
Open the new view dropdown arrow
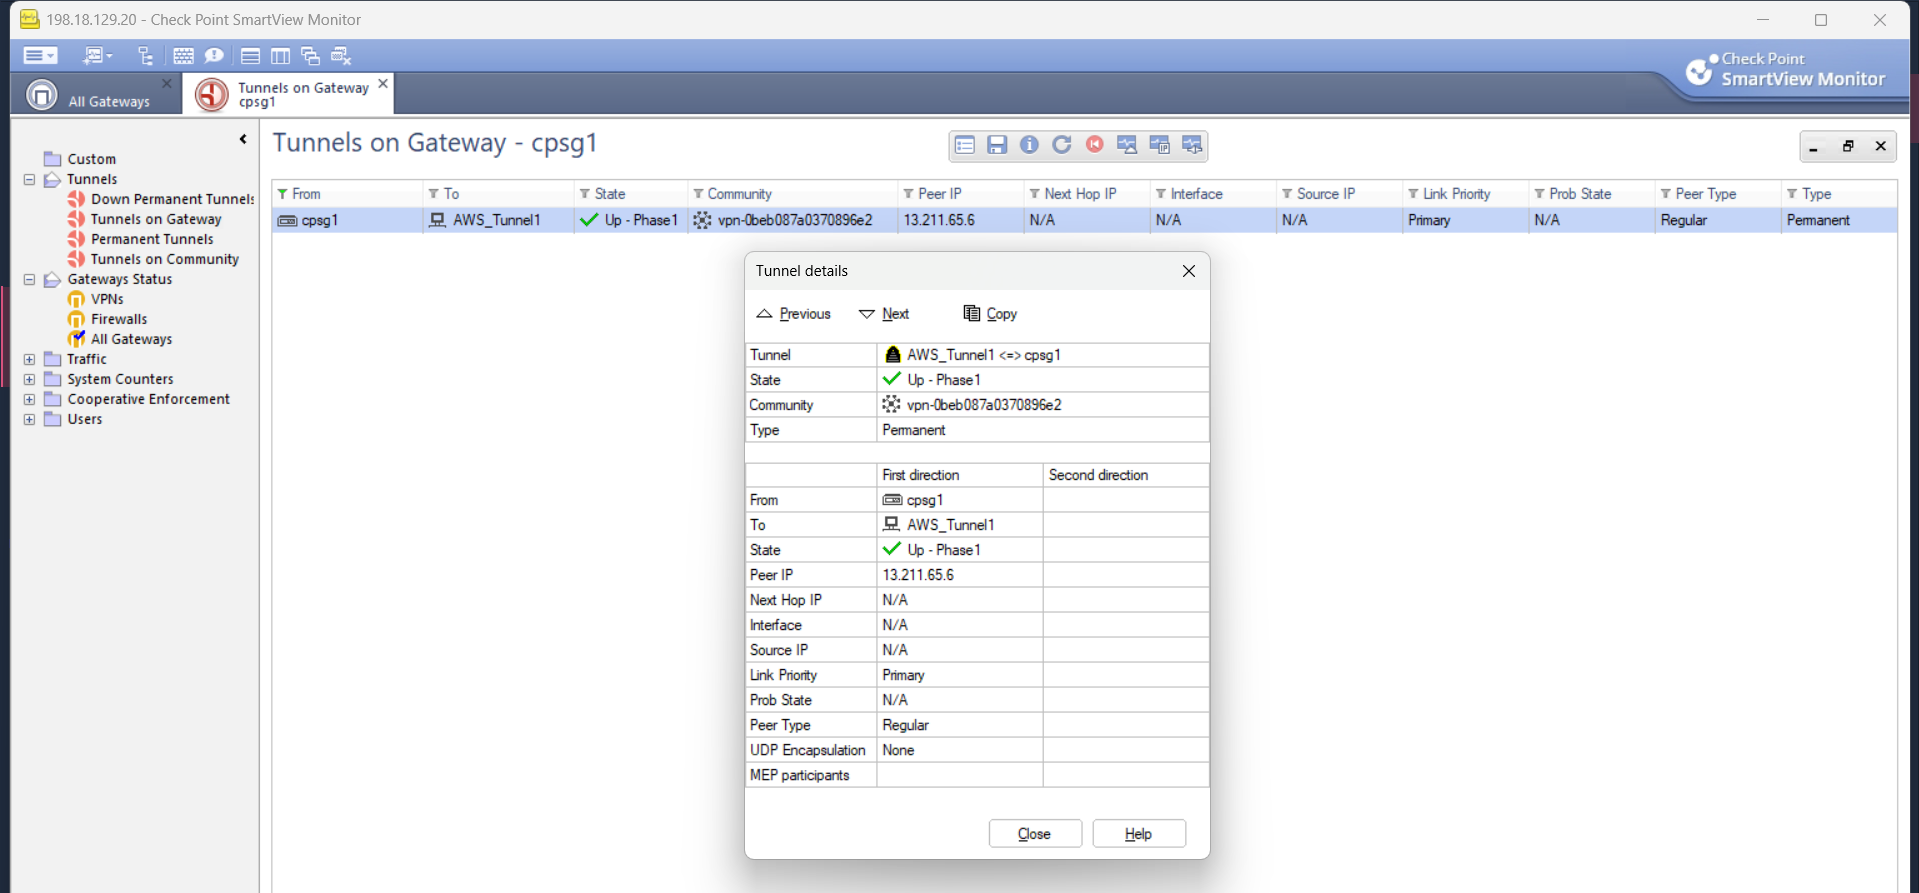109,56
